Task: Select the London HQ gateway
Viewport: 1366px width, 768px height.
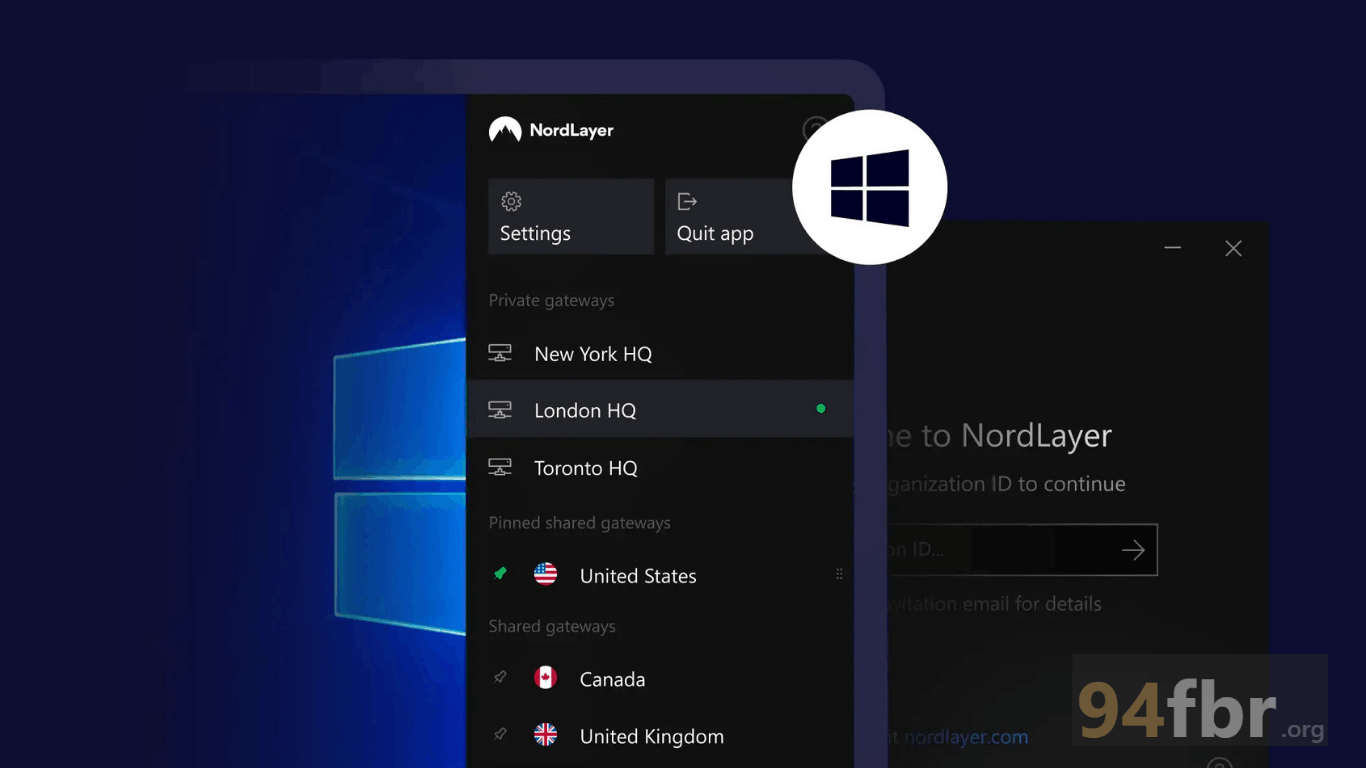Action: (x=660, y=409)
